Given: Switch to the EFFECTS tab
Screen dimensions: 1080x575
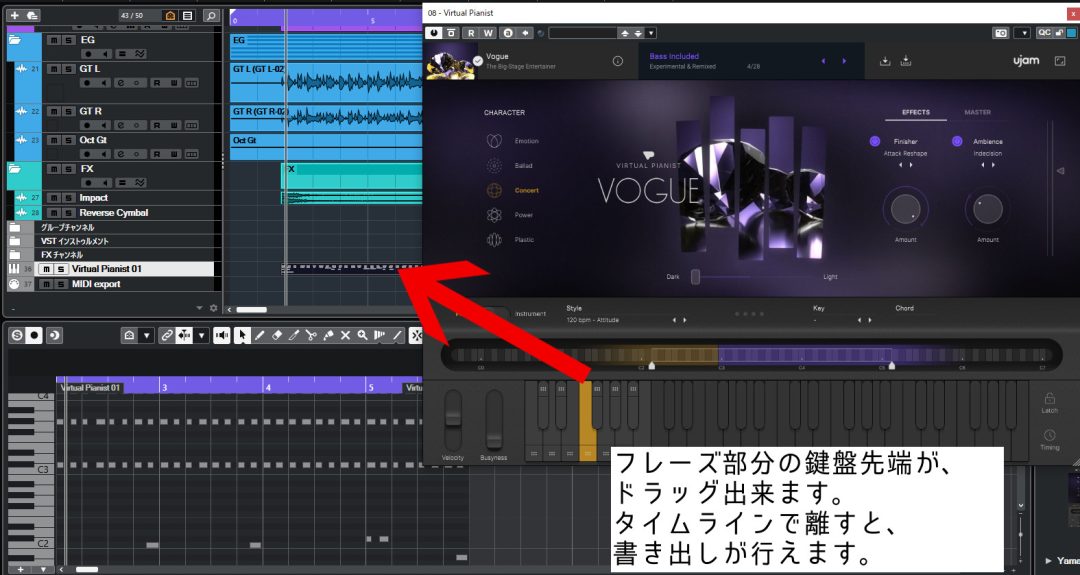Looking at the screenshot, I should point(915,112).
